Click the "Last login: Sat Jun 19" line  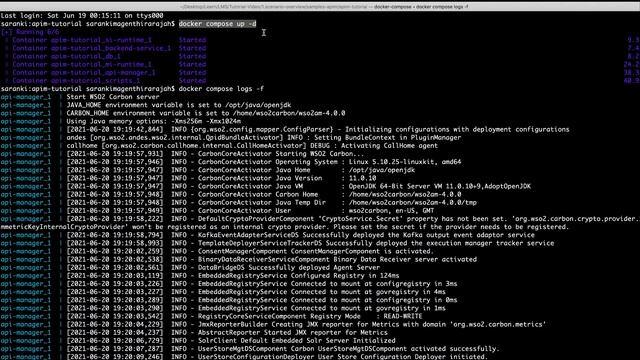(x=82, y=16)
